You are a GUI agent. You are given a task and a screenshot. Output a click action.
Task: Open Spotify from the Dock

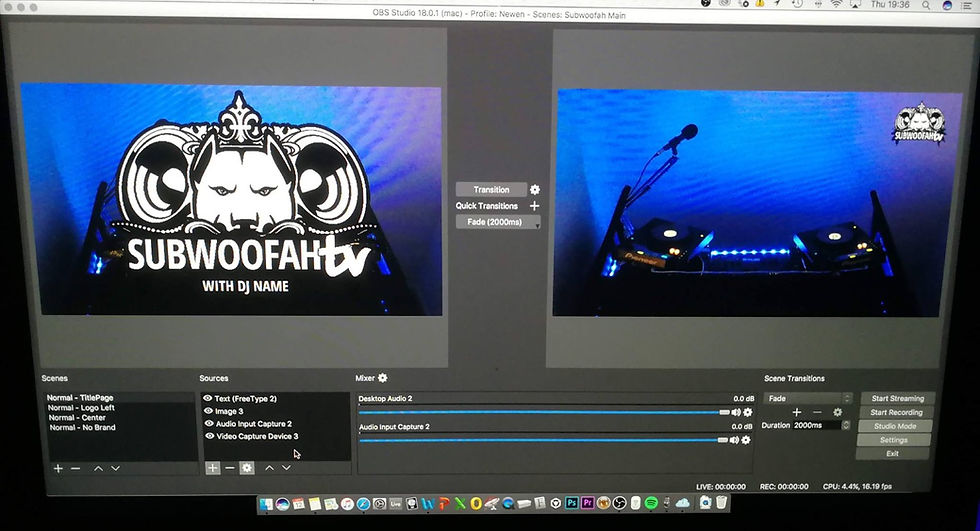[651, 503]
